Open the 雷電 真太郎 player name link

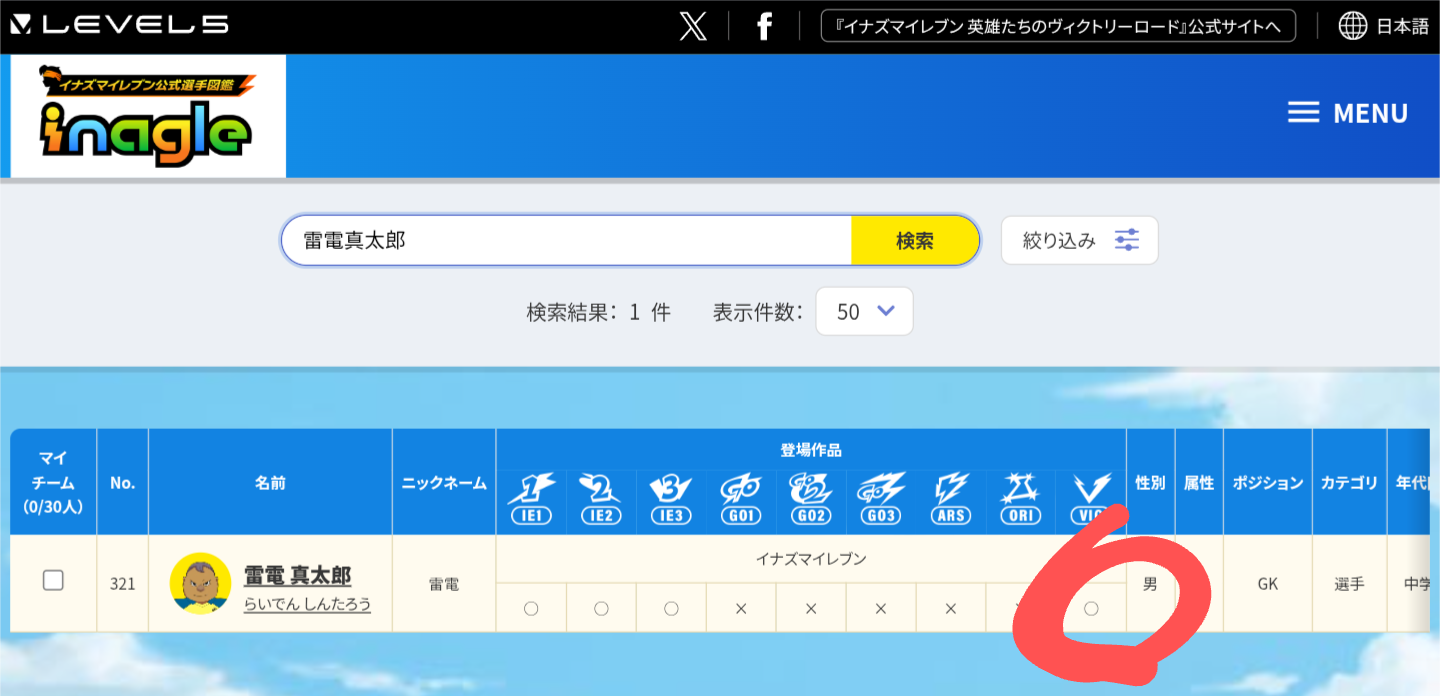click(297, 576)
